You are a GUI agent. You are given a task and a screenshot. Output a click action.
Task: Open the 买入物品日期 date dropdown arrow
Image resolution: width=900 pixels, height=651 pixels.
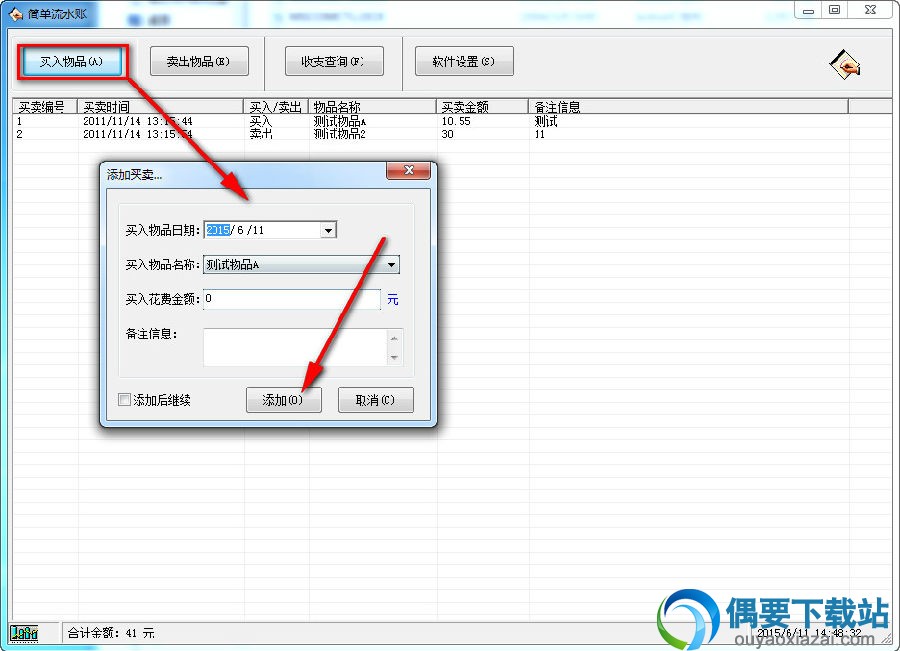pyautogui.click(x=328, y=230)
